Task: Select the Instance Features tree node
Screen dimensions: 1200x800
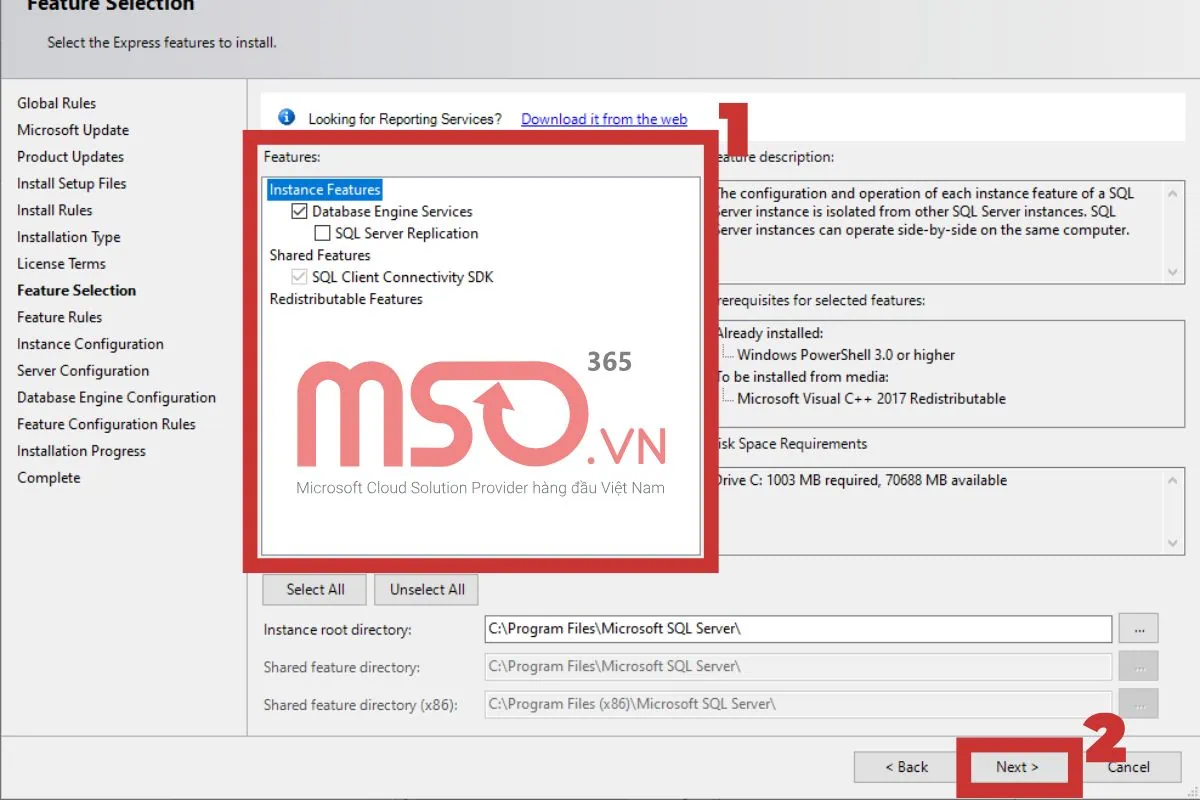Action: pos(324,189)
